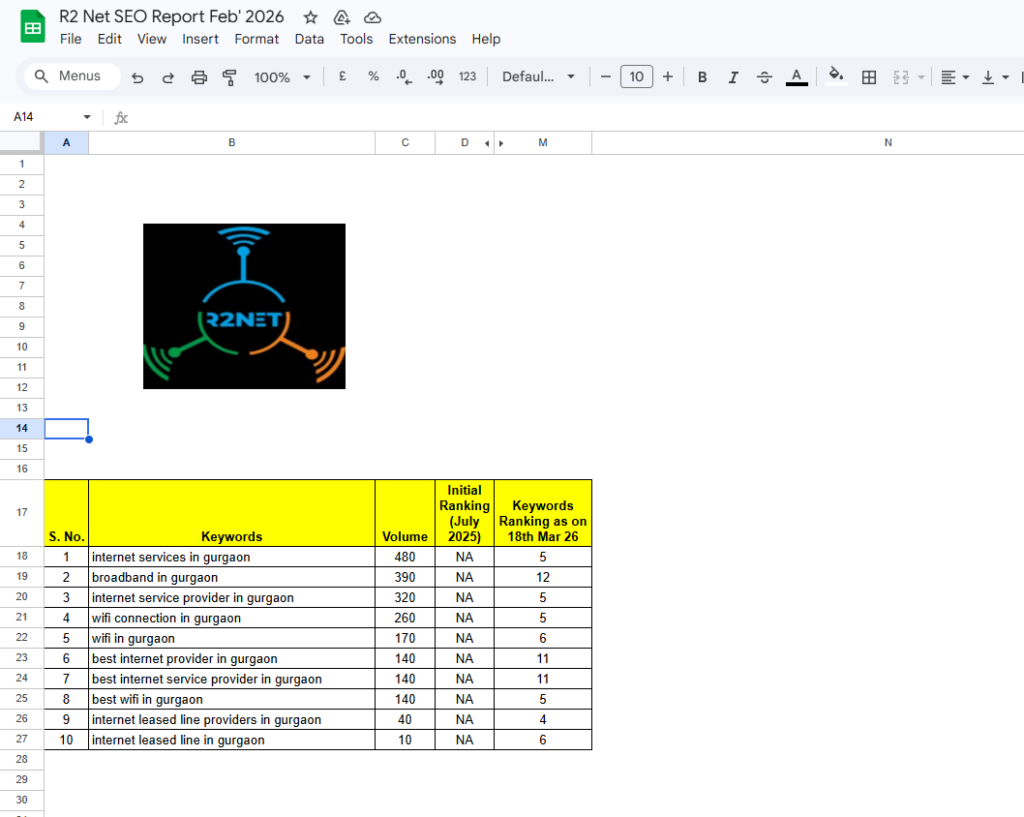This screenshot has height=817, width=1024.
Task: Click the Print icon
Action: [199, 77]
